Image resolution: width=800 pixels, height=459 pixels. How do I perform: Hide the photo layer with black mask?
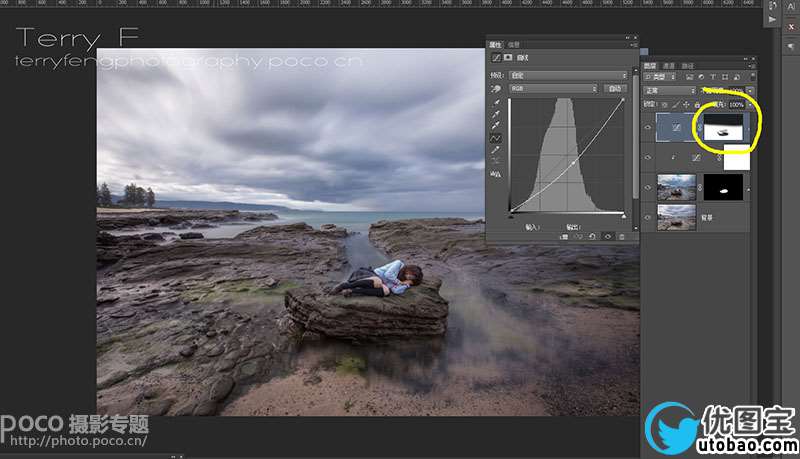pos(648,187)
